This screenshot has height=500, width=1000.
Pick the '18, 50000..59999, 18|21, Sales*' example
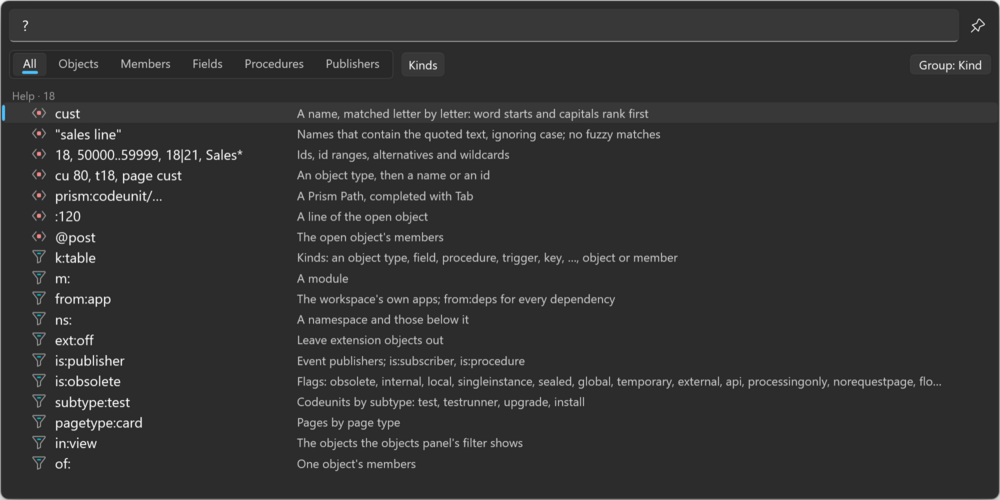tap(149, 154)
